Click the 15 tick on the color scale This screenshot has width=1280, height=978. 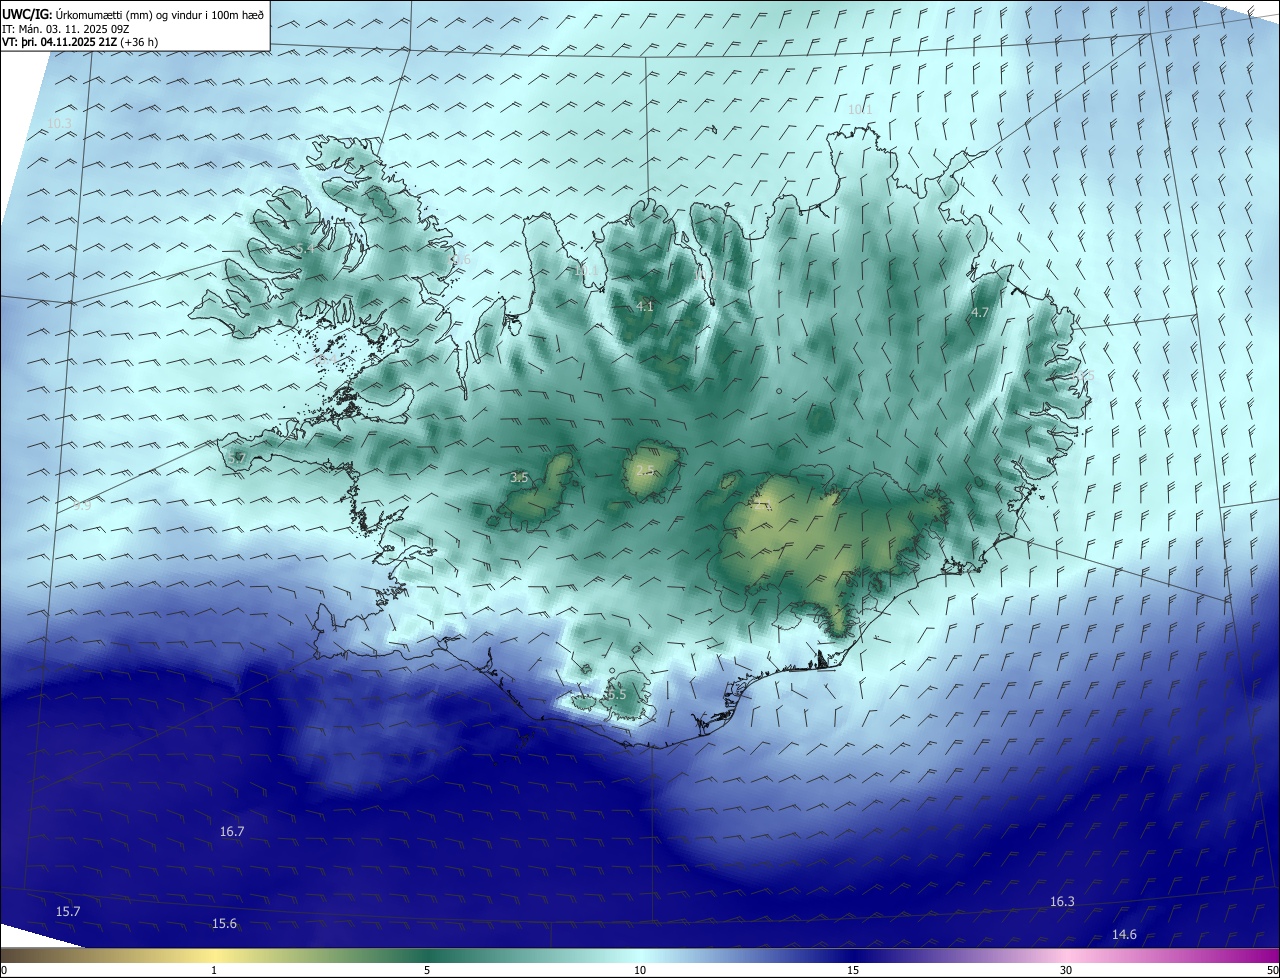pyautogui.click(x=853, y=970)
